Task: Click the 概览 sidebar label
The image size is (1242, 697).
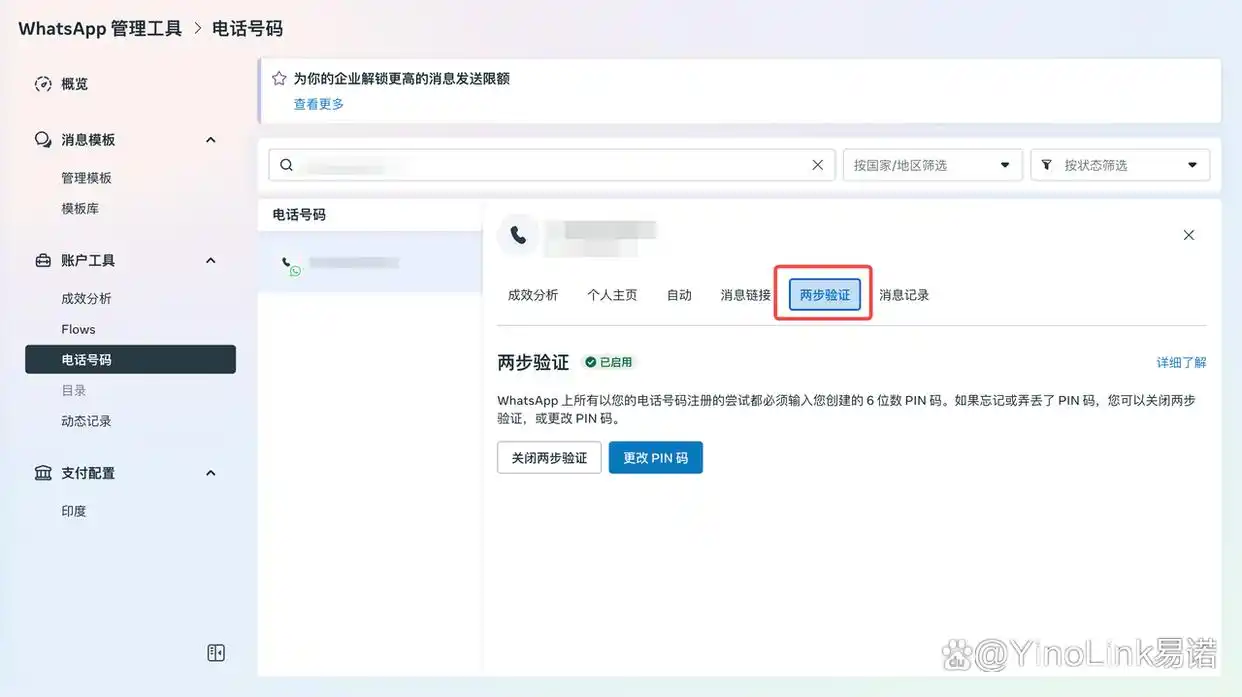Action: click(74, 84)
